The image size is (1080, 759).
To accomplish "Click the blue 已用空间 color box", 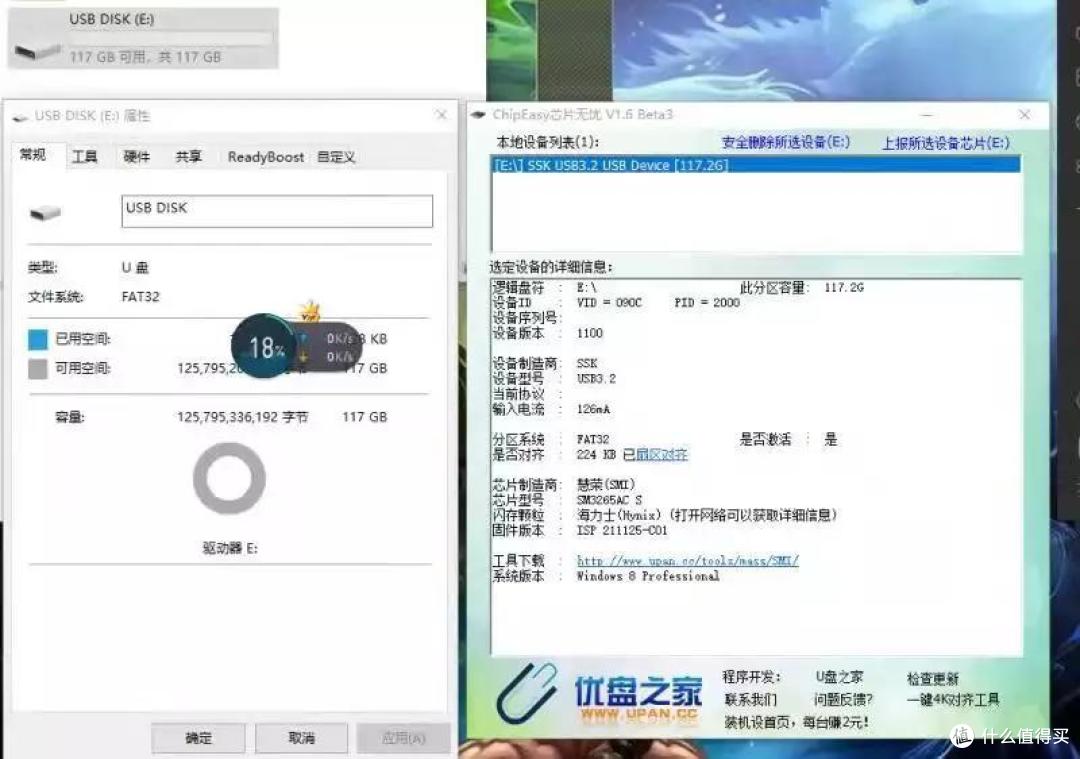I will click(38, 339).
